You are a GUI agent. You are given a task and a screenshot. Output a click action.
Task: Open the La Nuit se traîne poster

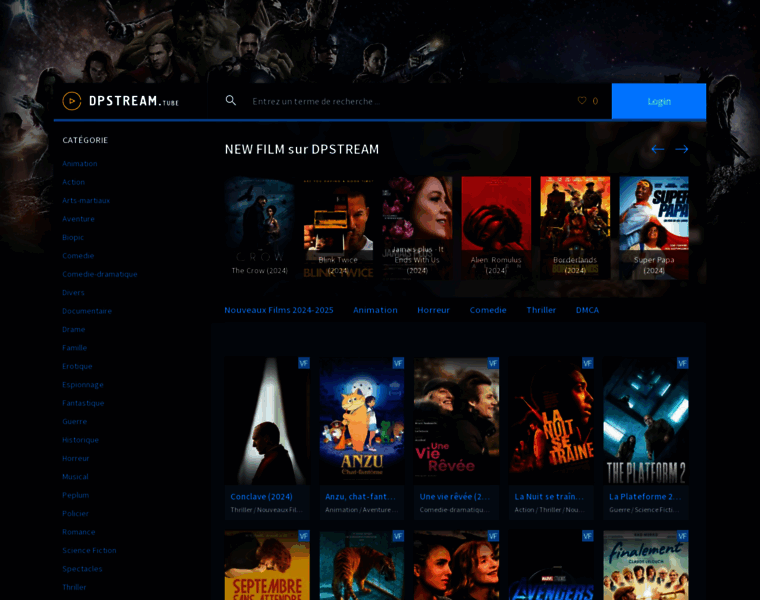point(551,421)
